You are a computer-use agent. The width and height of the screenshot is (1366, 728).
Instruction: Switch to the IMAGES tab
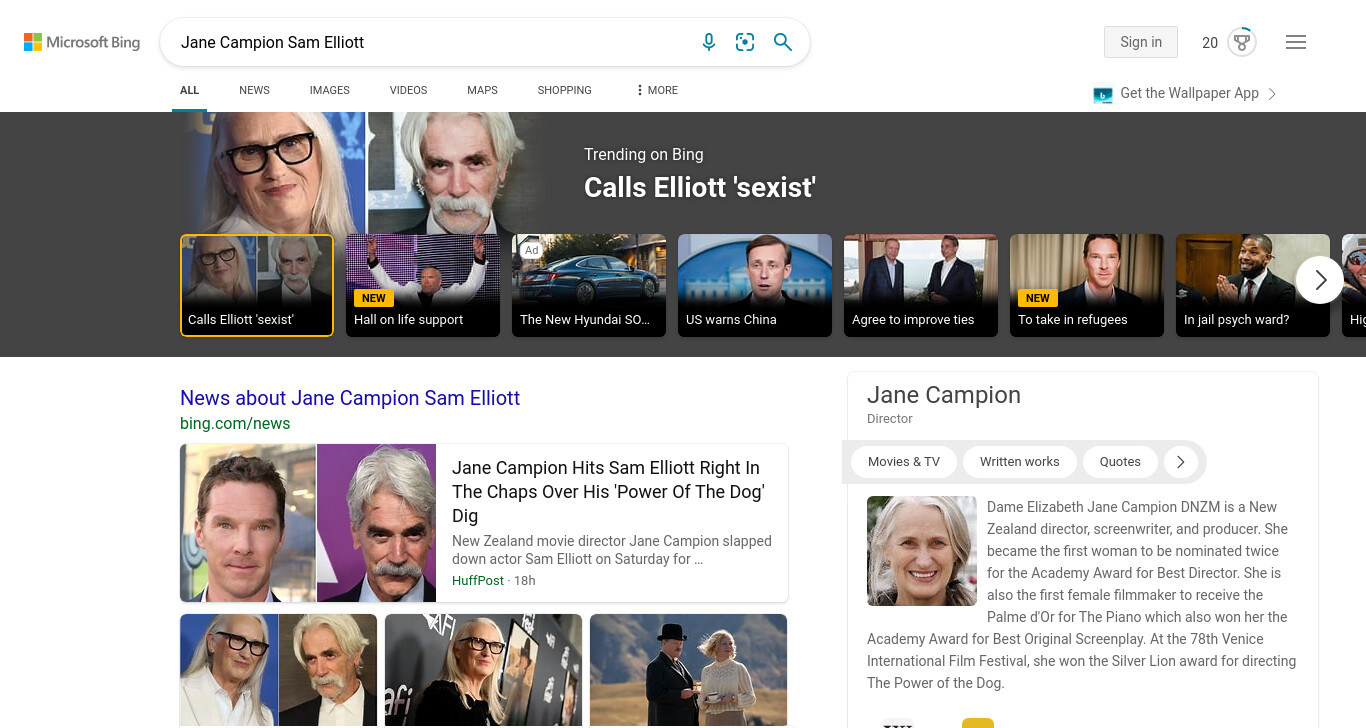[329, 90]
